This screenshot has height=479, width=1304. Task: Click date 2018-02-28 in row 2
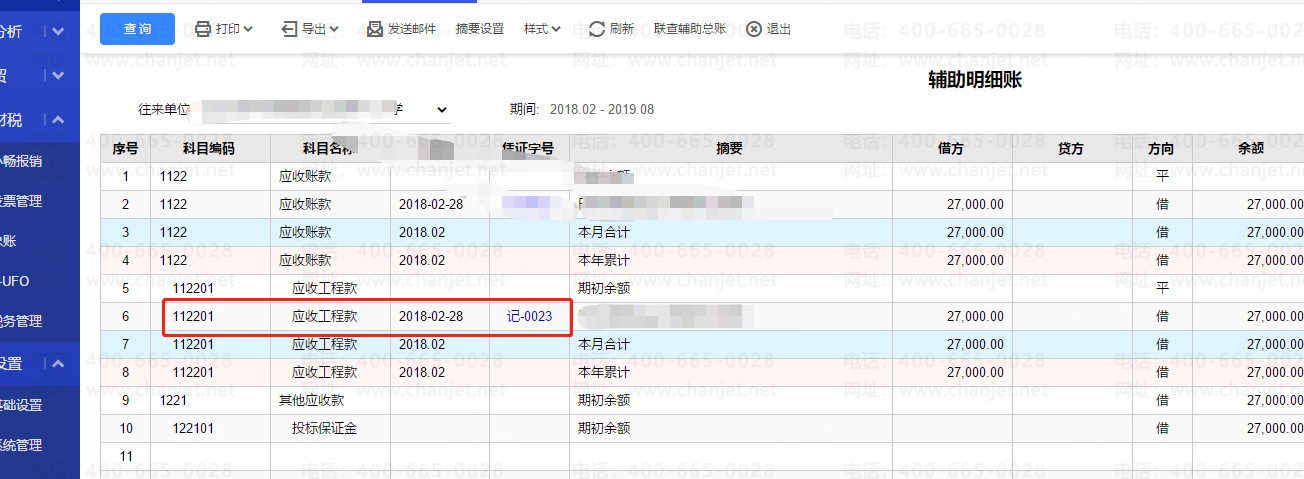coord(431,204)
